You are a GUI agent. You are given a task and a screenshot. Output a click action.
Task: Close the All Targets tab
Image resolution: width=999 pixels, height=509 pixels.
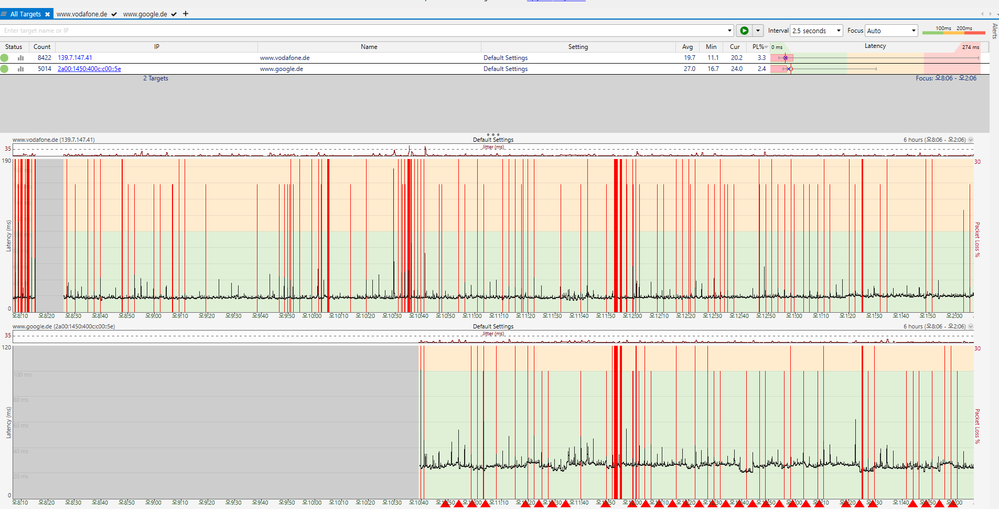pyautogui.click(x=48, y=13)
